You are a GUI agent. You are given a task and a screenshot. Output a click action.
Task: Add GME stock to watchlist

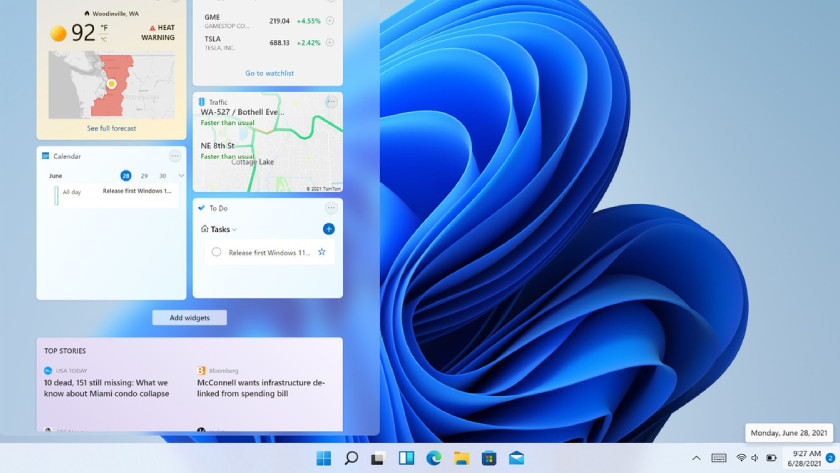click(x=330, y=20)
